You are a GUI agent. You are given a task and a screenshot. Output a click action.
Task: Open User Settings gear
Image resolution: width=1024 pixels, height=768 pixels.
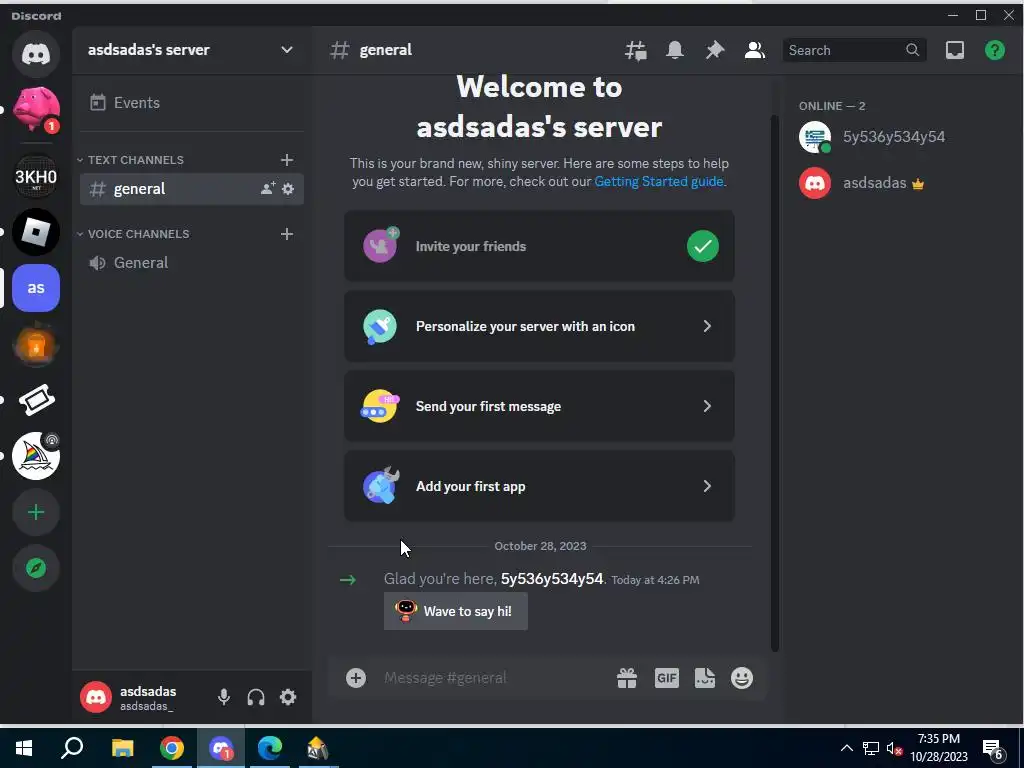pos(288,697)
